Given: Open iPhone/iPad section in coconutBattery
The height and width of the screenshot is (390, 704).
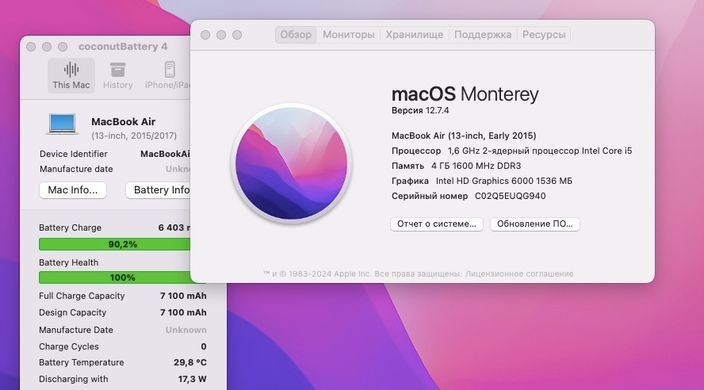Looking at the screenshot, I should 167,75.
